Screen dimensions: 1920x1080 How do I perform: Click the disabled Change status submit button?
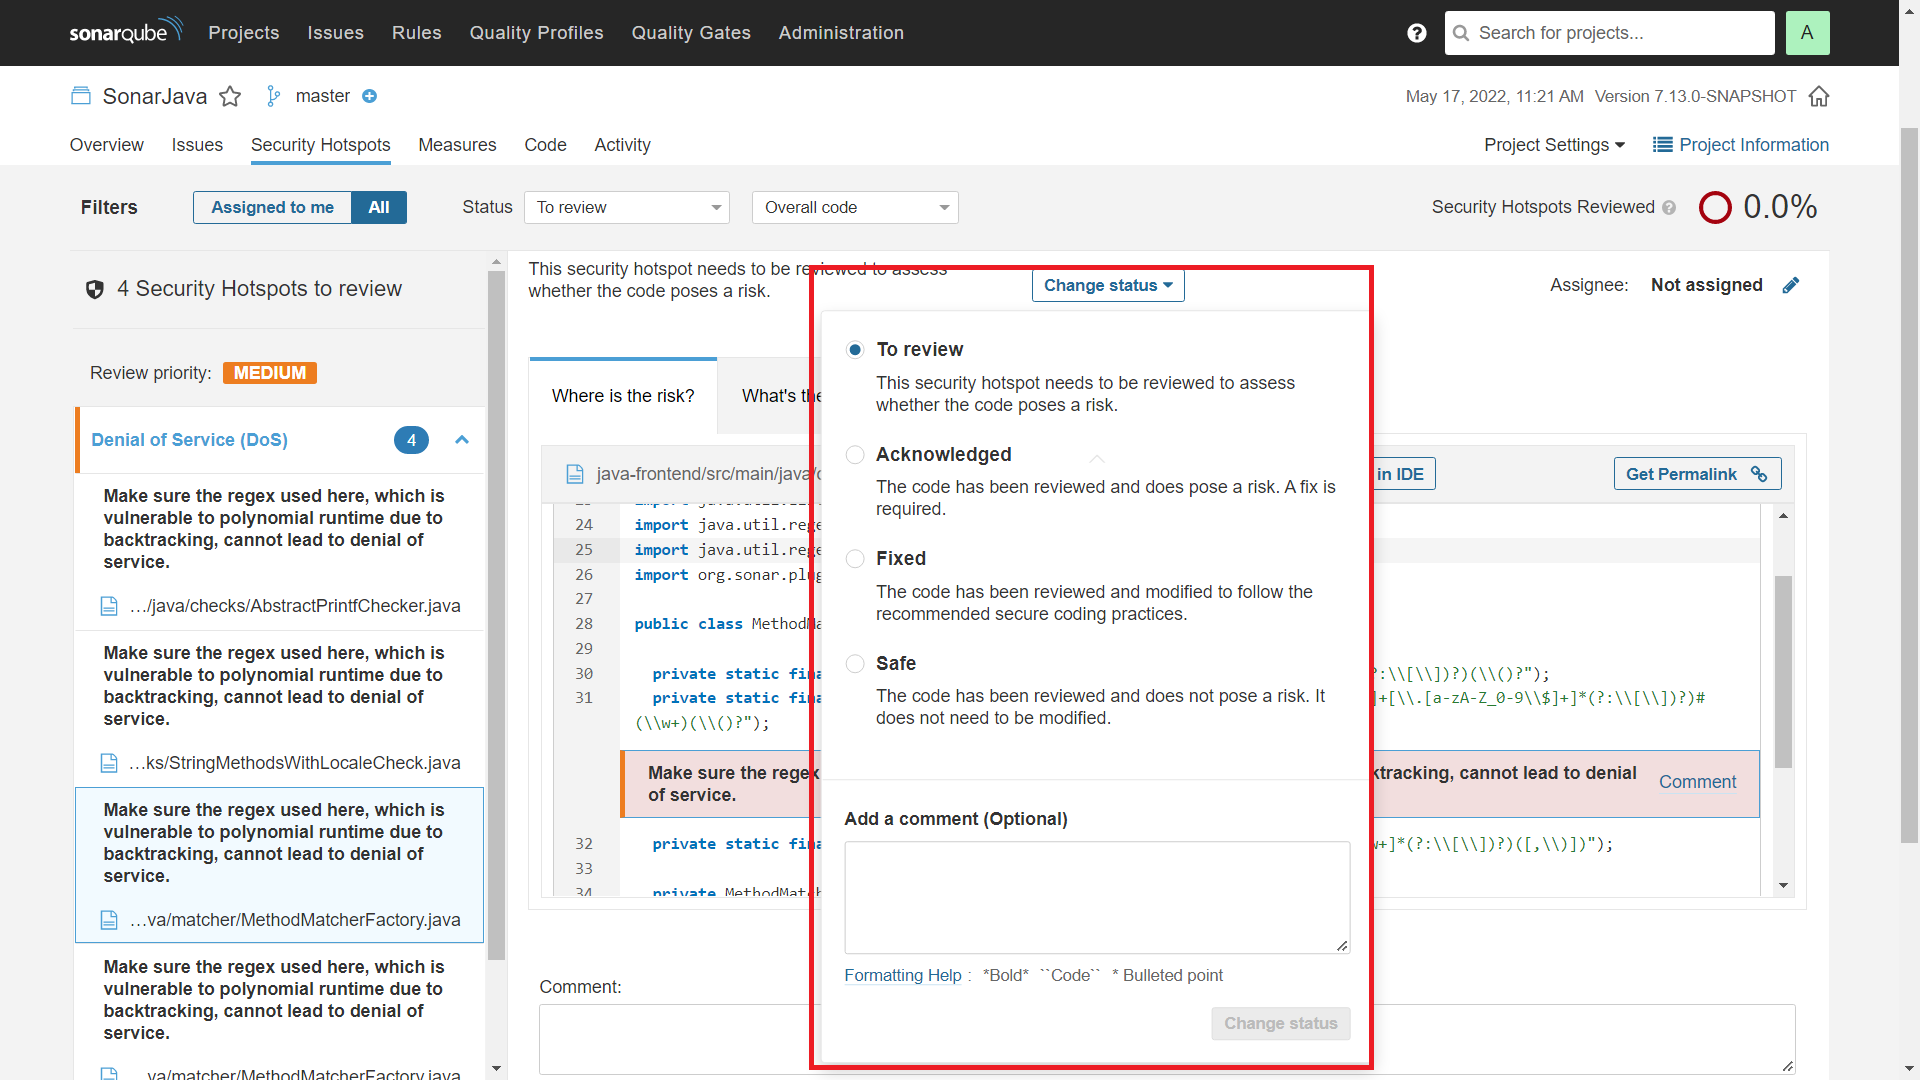click(x=1281, y=1023)
